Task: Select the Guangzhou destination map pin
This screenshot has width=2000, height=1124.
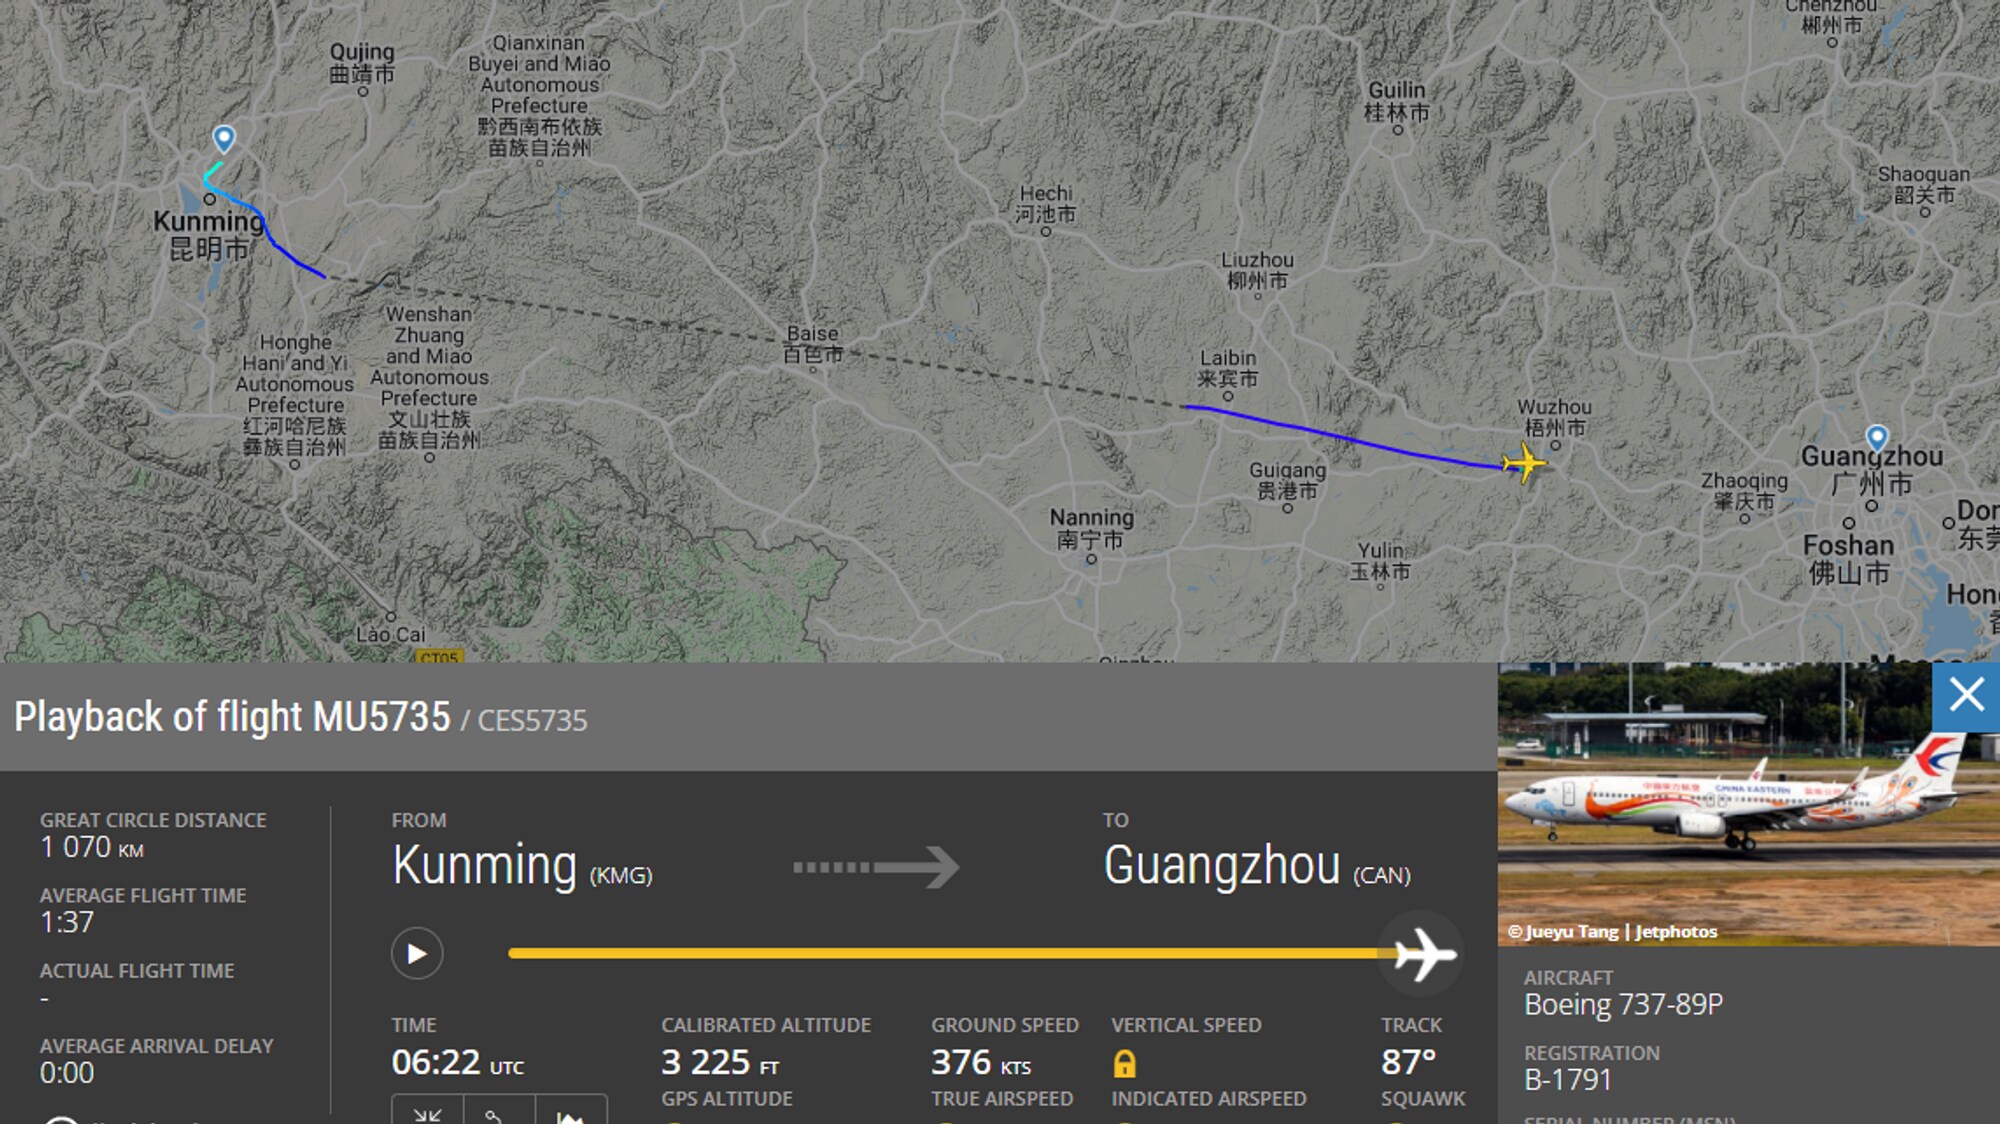Action: [1877, 438]
